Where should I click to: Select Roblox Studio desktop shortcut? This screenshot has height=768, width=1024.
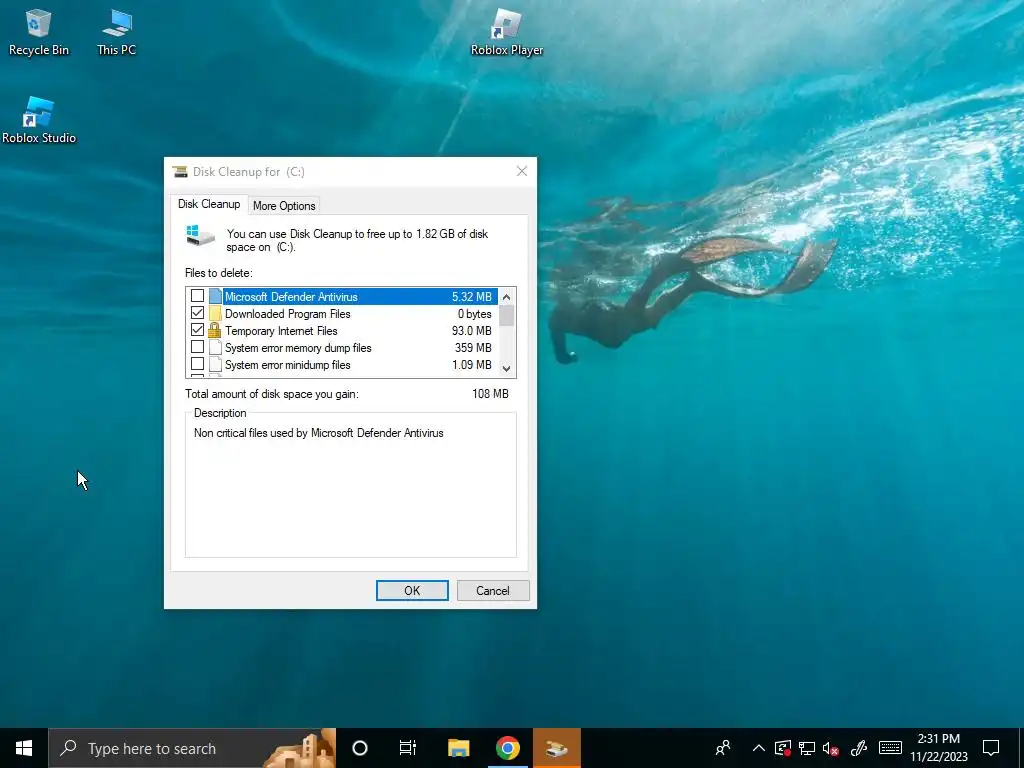39,120
